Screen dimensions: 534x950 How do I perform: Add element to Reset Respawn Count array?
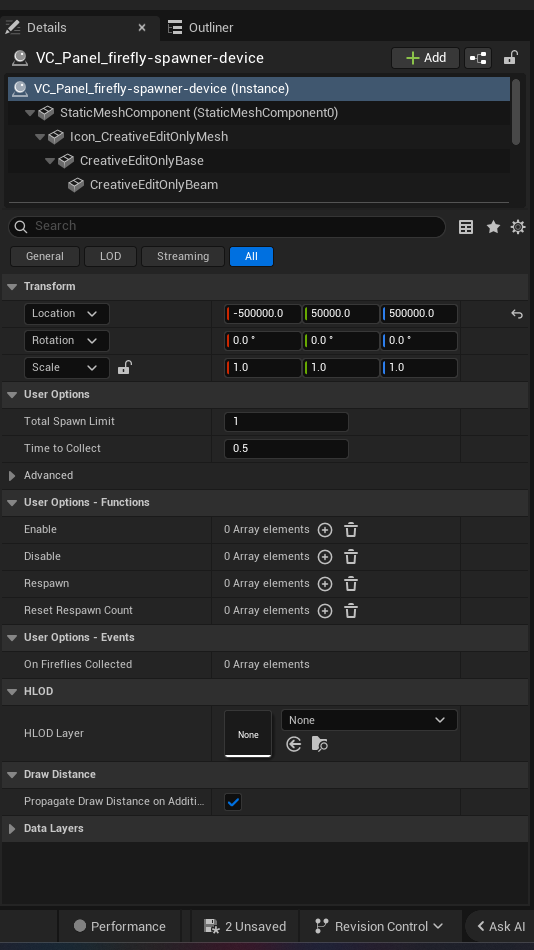click(x=325, y=611)
